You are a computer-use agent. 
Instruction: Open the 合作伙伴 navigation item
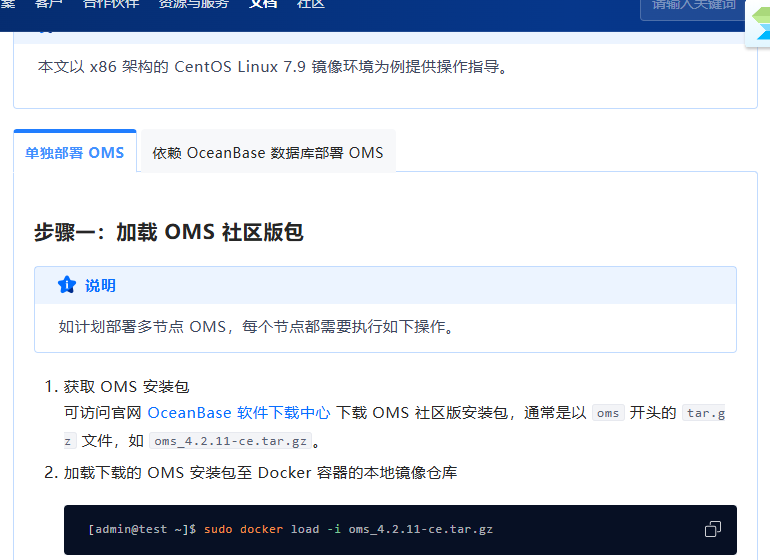(x=112, y=4)
